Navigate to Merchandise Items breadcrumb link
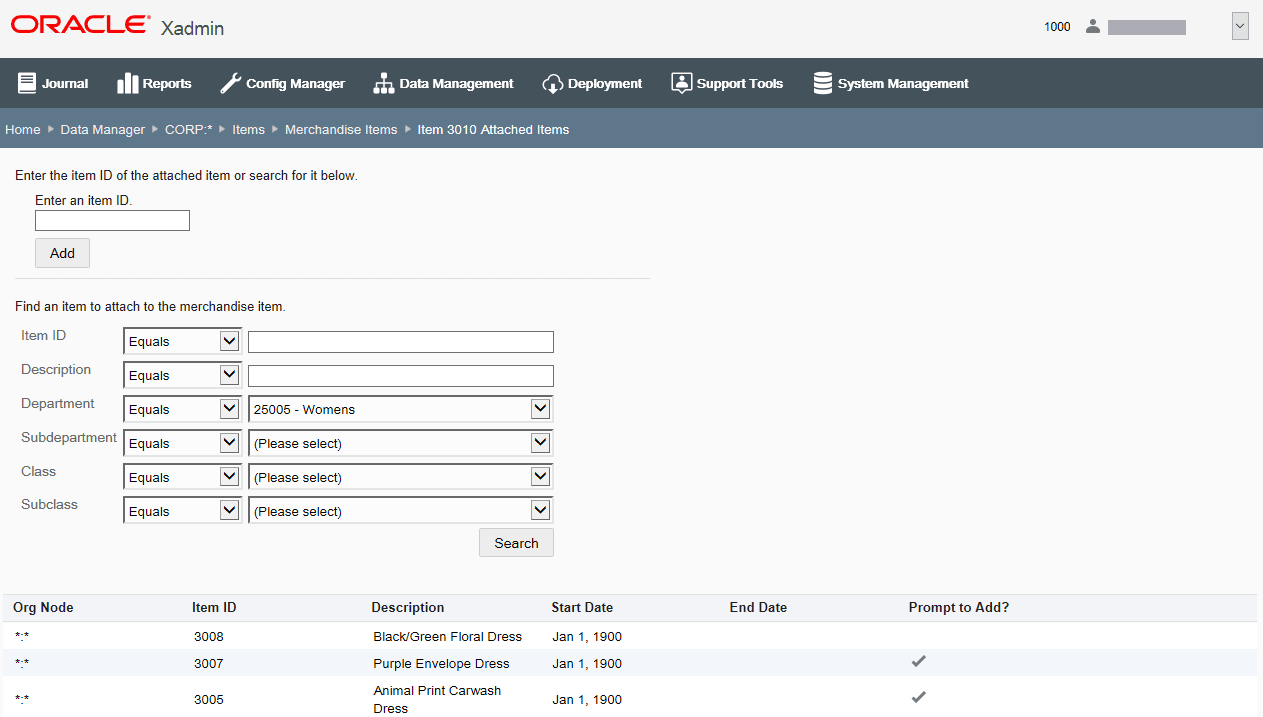The height and width of the screenshot is (717, 1263). pyautogui.click(x=341, y=129)
